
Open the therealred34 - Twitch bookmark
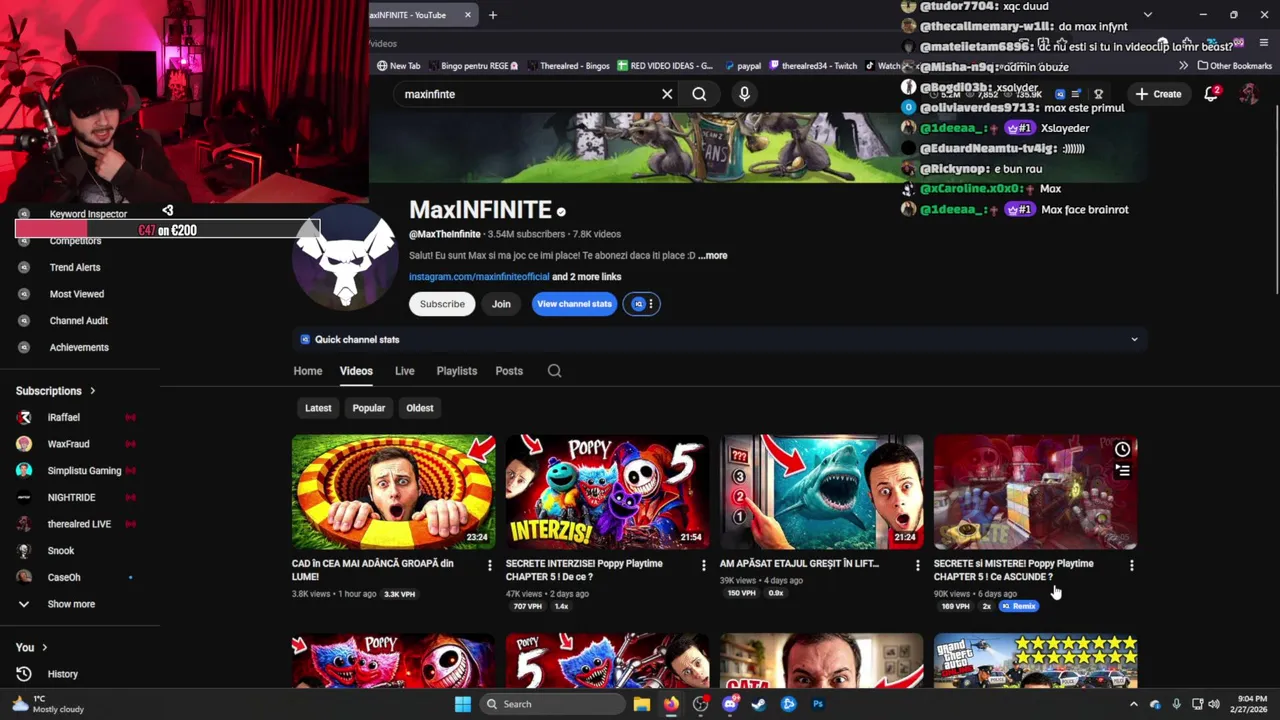(812, 66)
